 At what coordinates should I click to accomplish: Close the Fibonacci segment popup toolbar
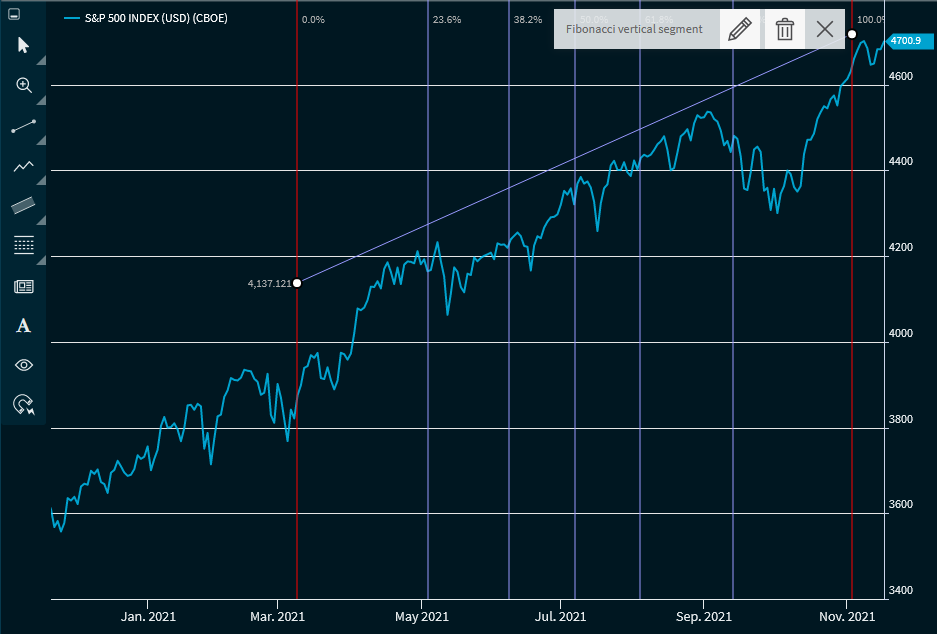pos(825,29)
